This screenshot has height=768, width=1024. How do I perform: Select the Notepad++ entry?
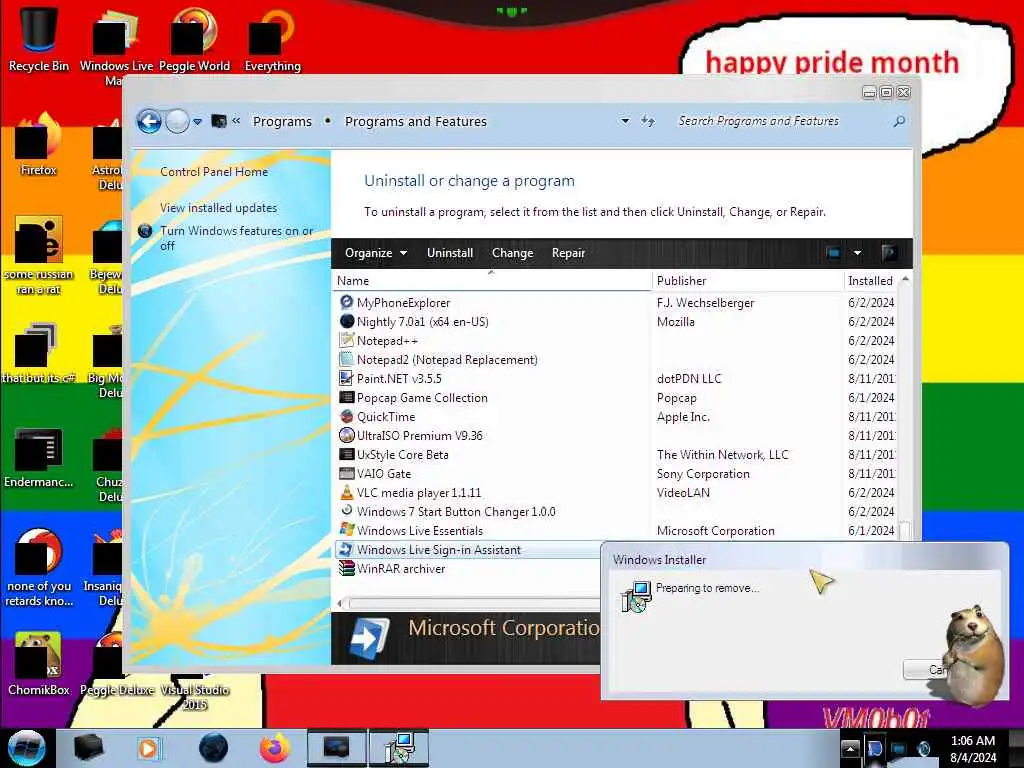tap(387, 341)
